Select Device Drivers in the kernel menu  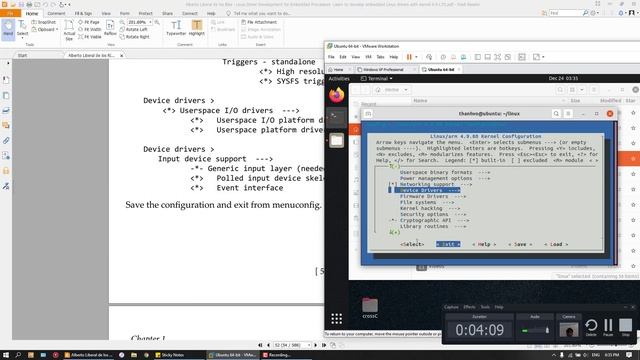[425, 190]
